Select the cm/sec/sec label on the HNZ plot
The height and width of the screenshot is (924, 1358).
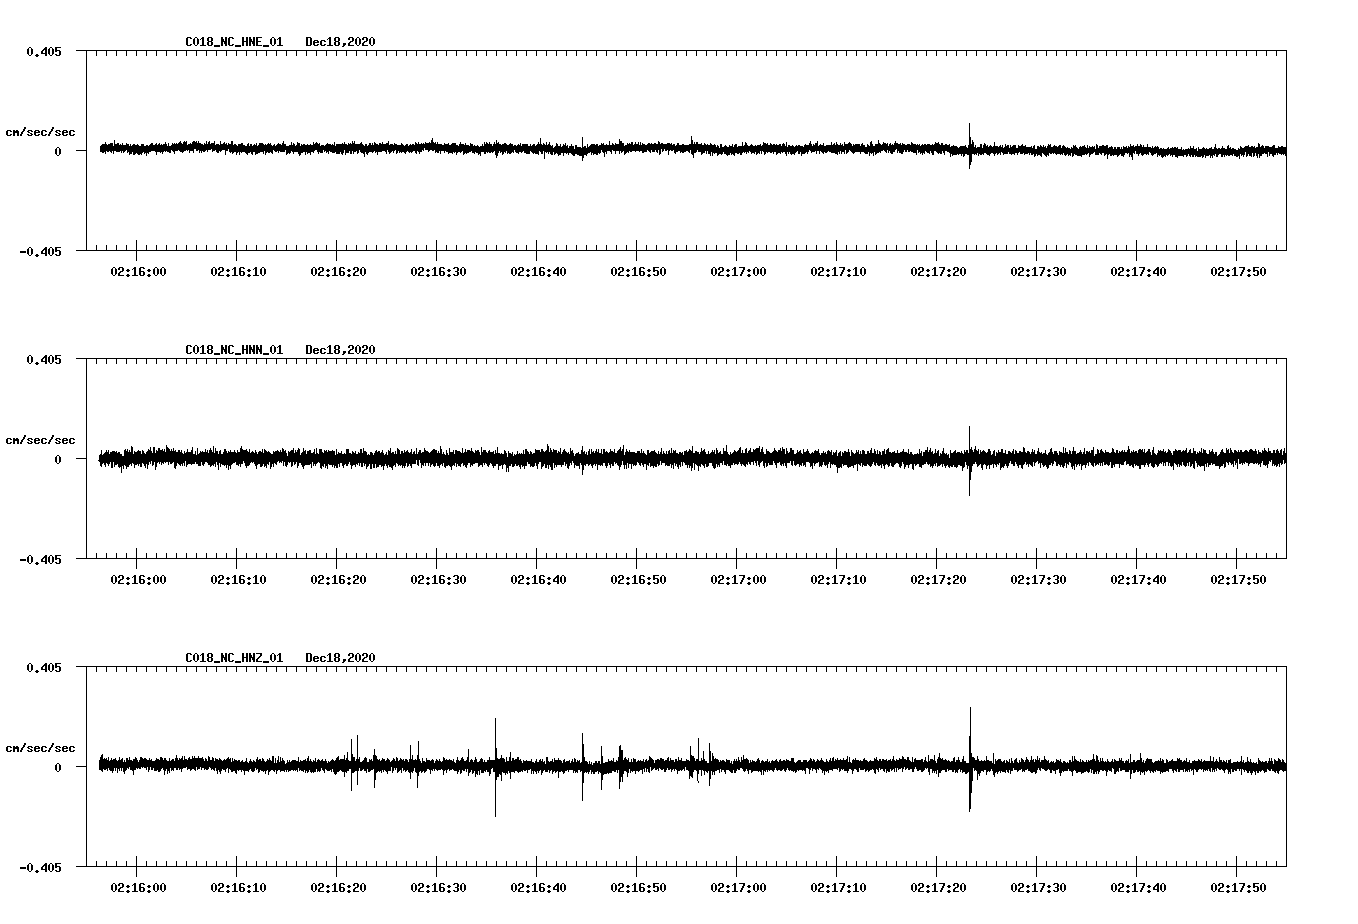tap(41, 746)
